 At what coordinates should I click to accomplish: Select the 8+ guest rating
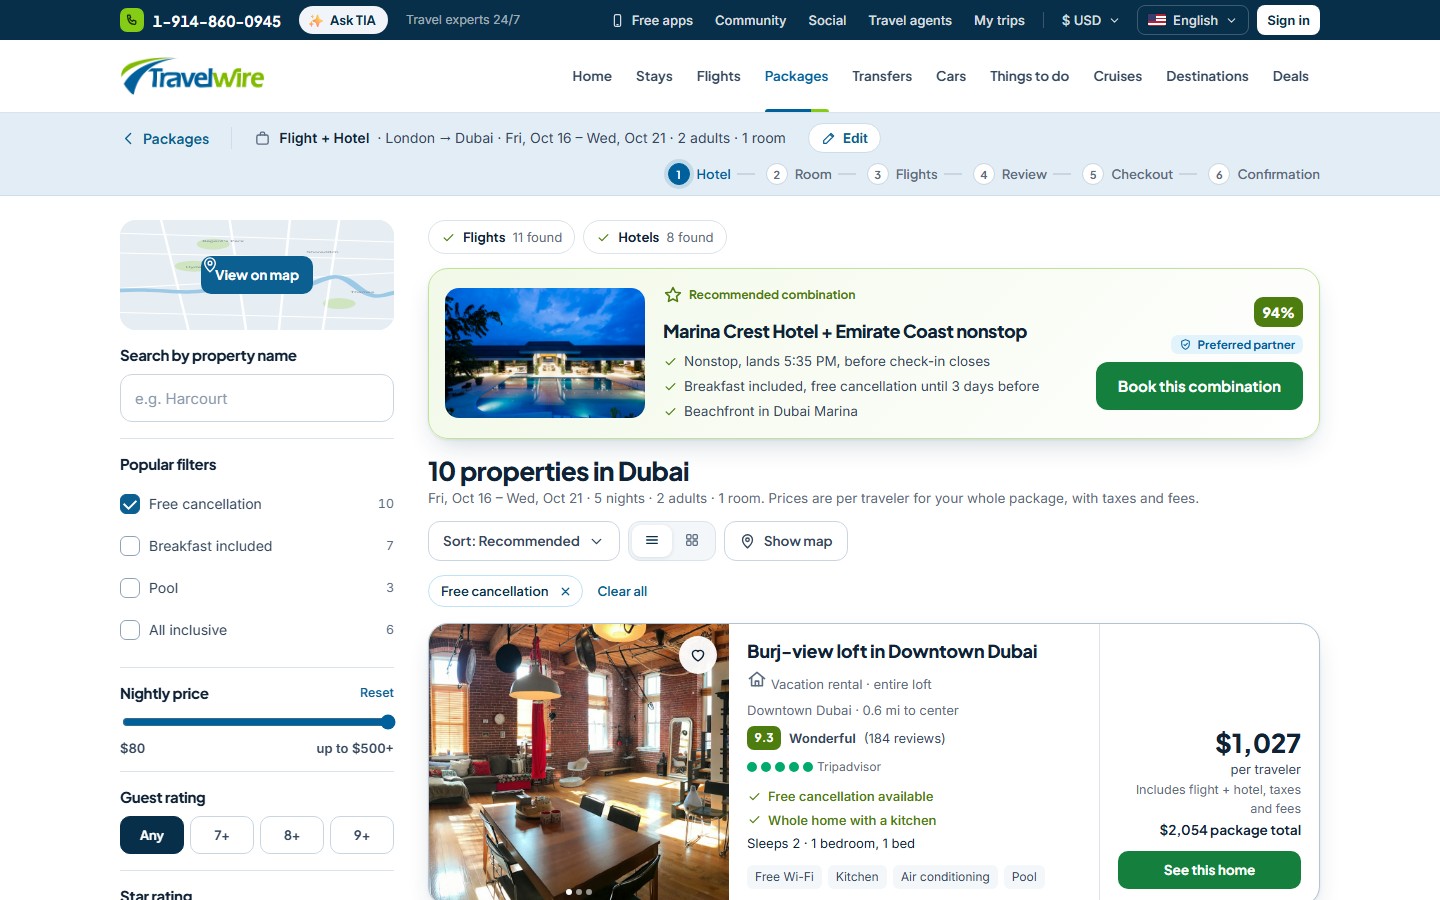[x=292, y=835]
